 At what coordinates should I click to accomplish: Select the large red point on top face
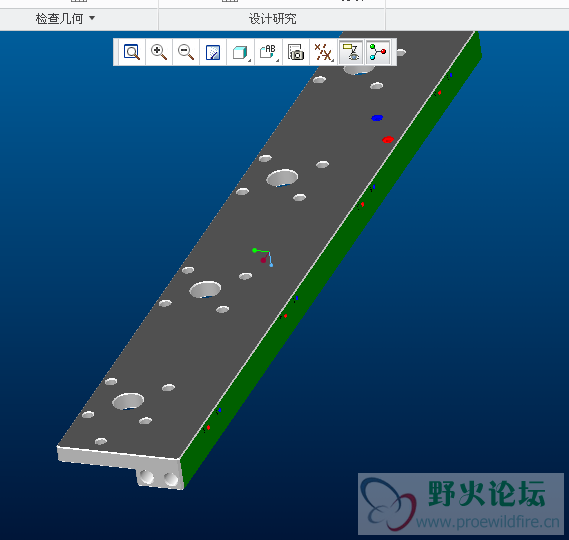pos(388,140)
